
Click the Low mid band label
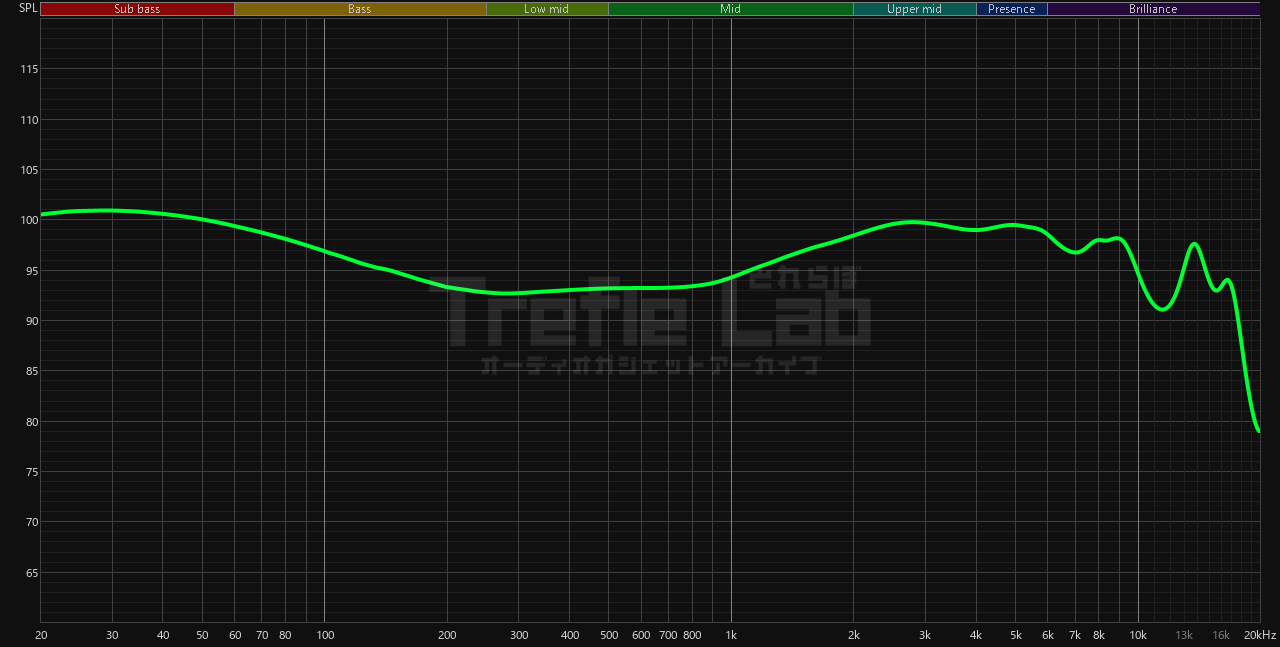[547, 9]
